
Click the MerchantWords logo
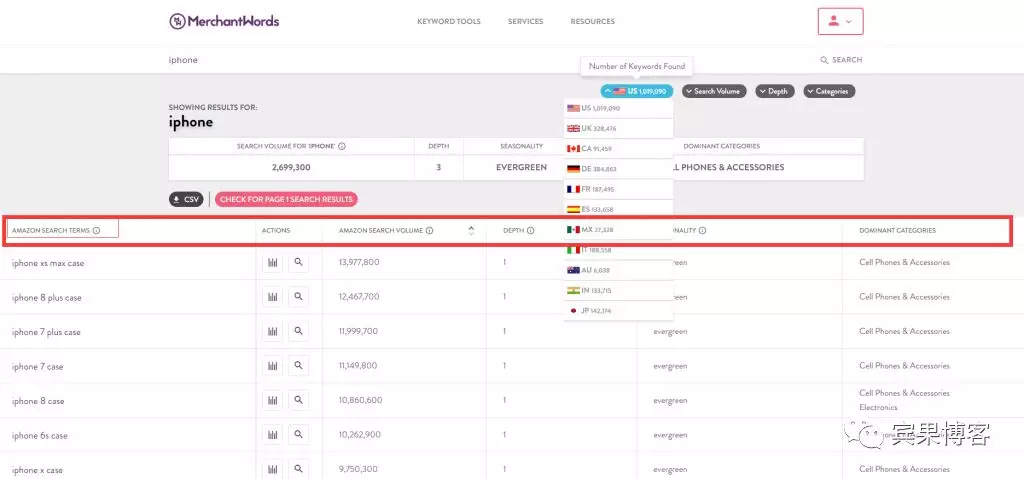click(224, 22)
